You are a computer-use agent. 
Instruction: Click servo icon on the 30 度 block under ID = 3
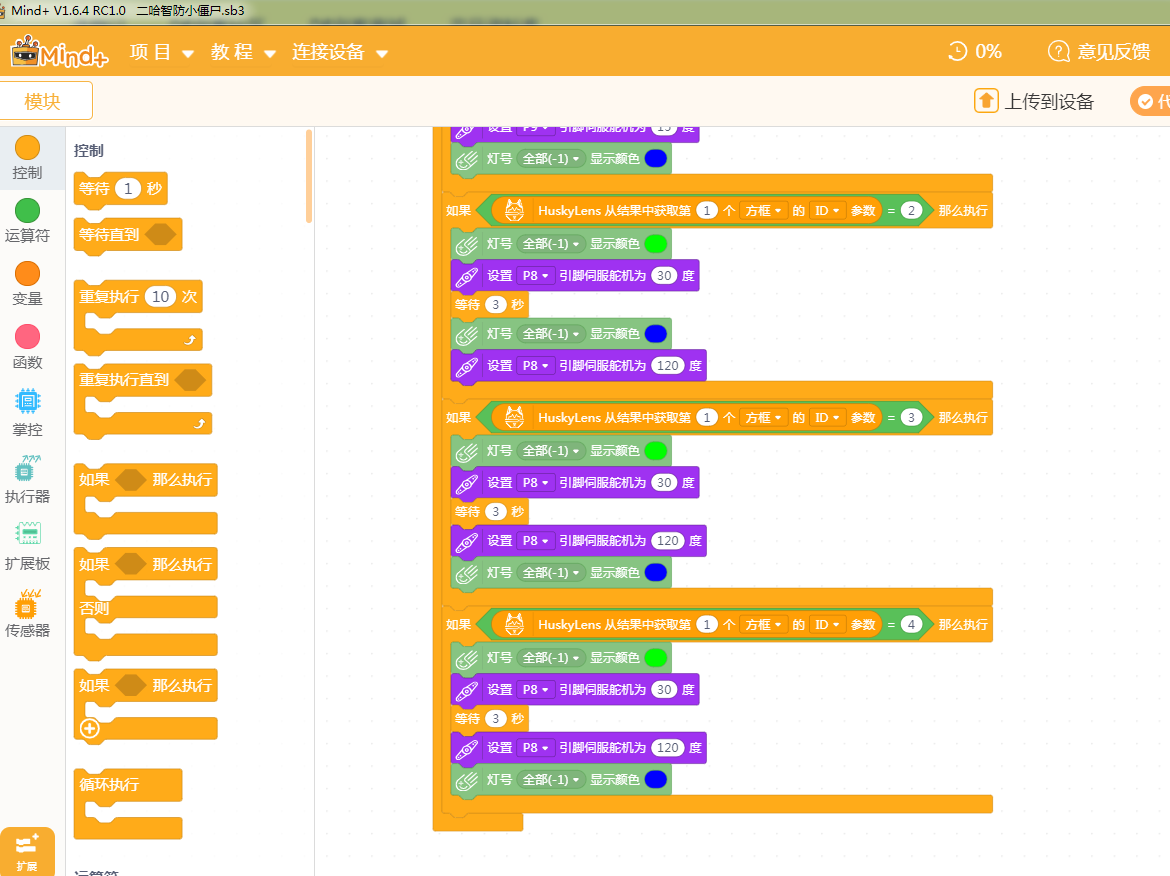[x=467, y=483]
